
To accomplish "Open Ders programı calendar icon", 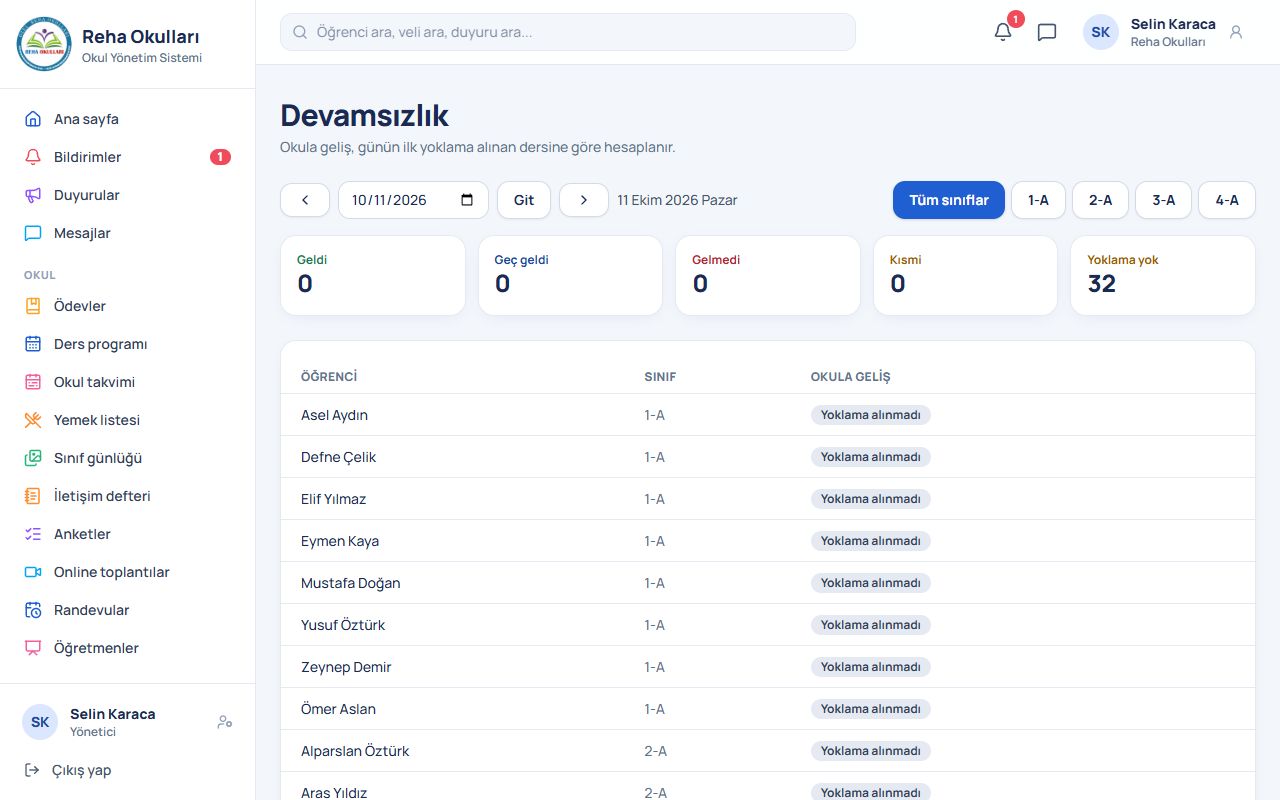I will [x=33, y=344].
